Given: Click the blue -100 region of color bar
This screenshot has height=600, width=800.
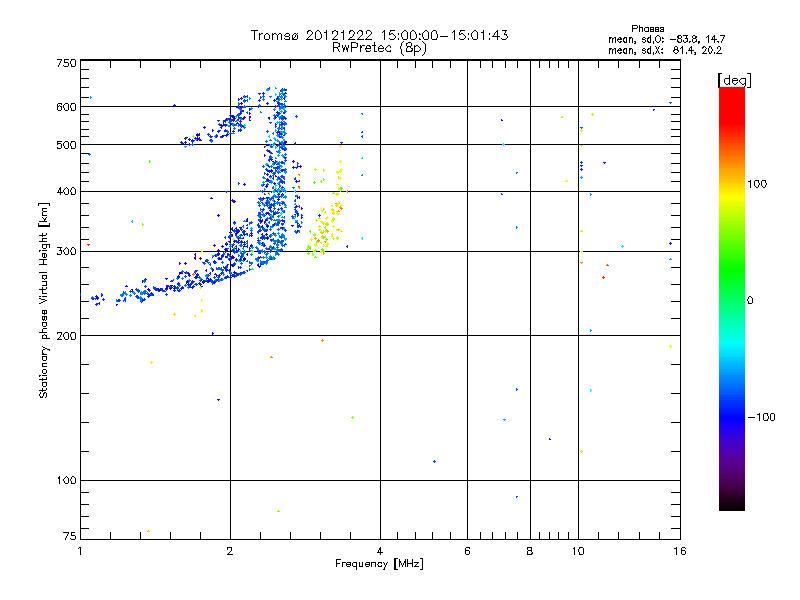Looking at the screenshot, I should coord(732,417).
